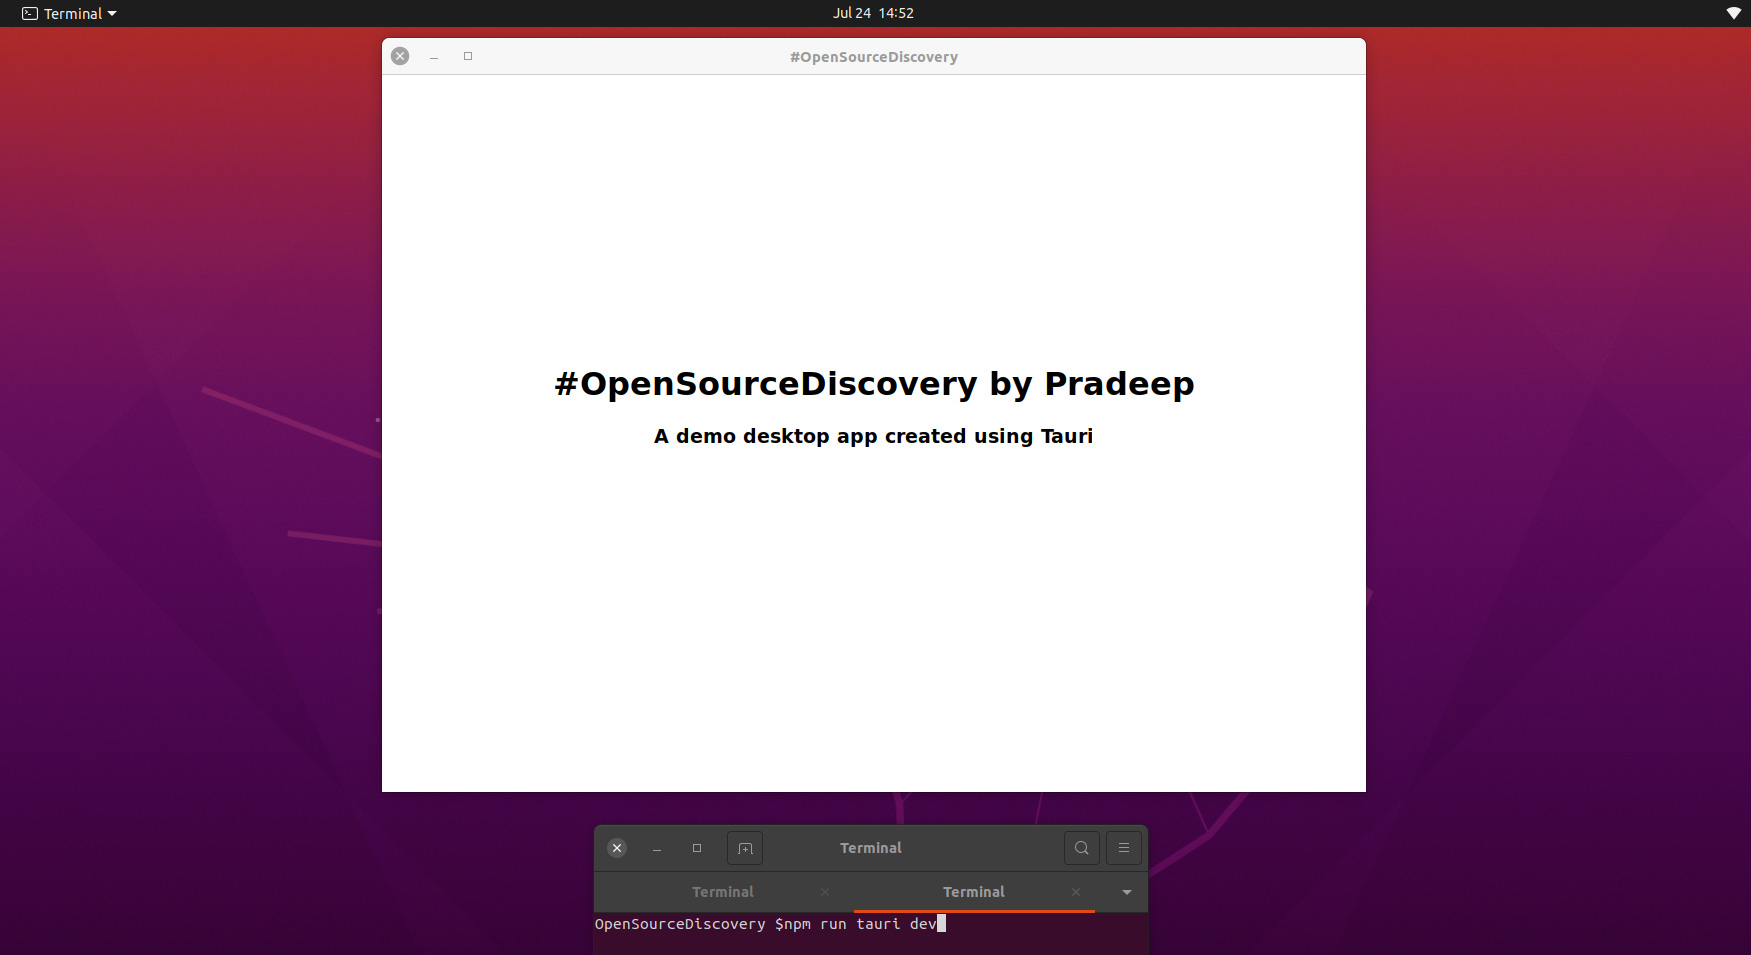Viewport: 1751px width, 955px height.
Task: Open a new tab in Terminal
Action: (x=745, y=848)
